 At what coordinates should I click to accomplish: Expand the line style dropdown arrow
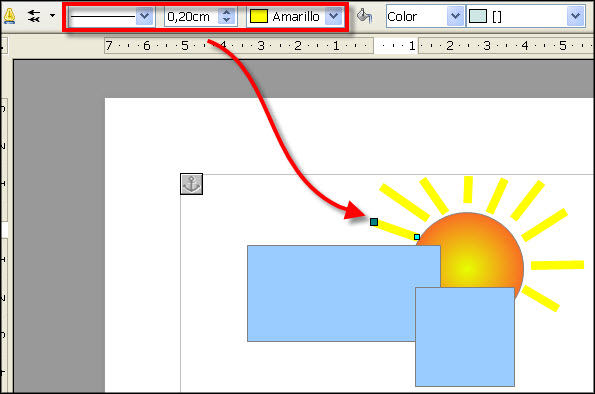pos(144,16)
